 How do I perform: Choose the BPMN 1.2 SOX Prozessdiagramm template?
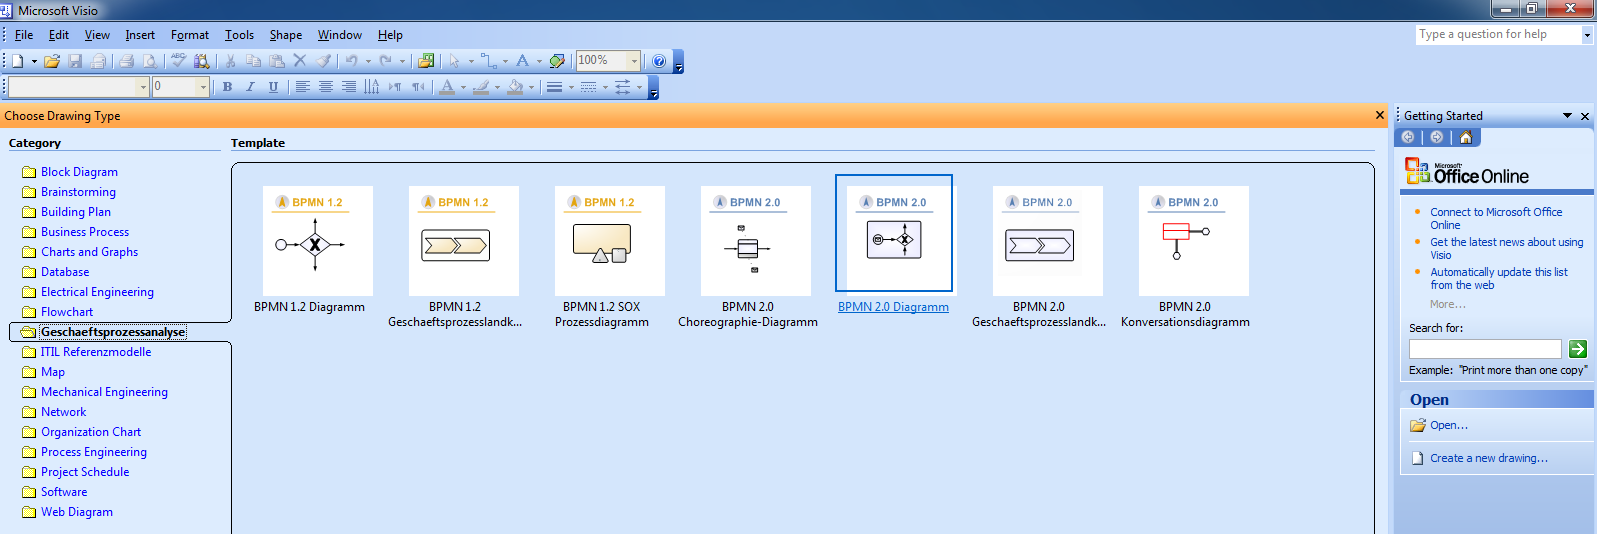coord(609,257)
